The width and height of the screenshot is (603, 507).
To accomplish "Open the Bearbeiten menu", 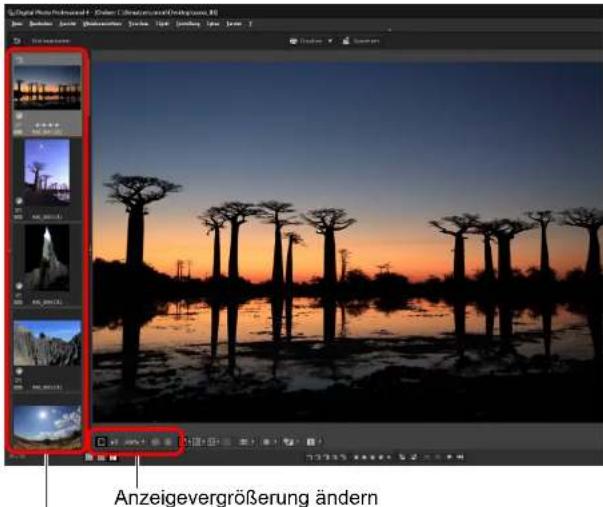I will coord(41,24).
